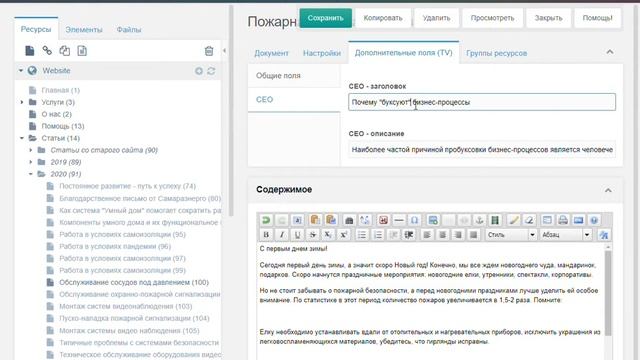Click the undo icon in editor toolbar
This screenshot has height=360, width=640.
click(x=266, y=220)
